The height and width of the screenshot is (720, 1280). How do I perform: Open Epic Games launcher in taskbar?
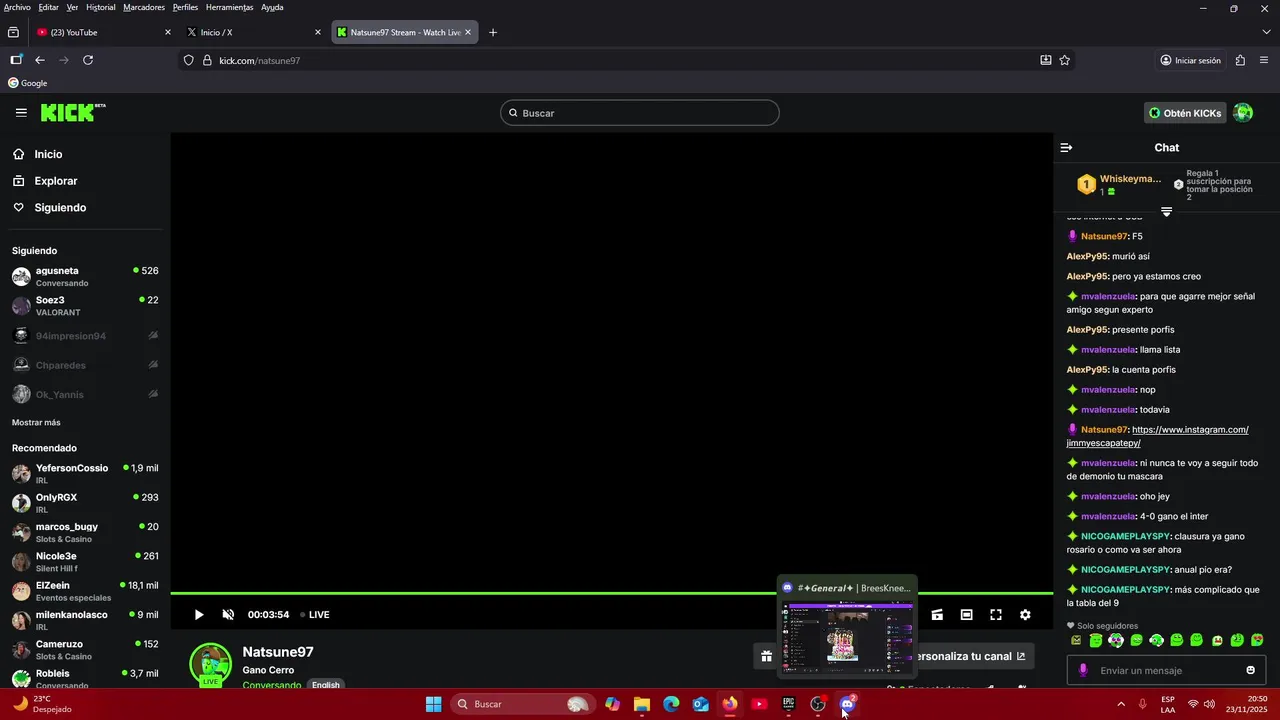coord(789,704)
